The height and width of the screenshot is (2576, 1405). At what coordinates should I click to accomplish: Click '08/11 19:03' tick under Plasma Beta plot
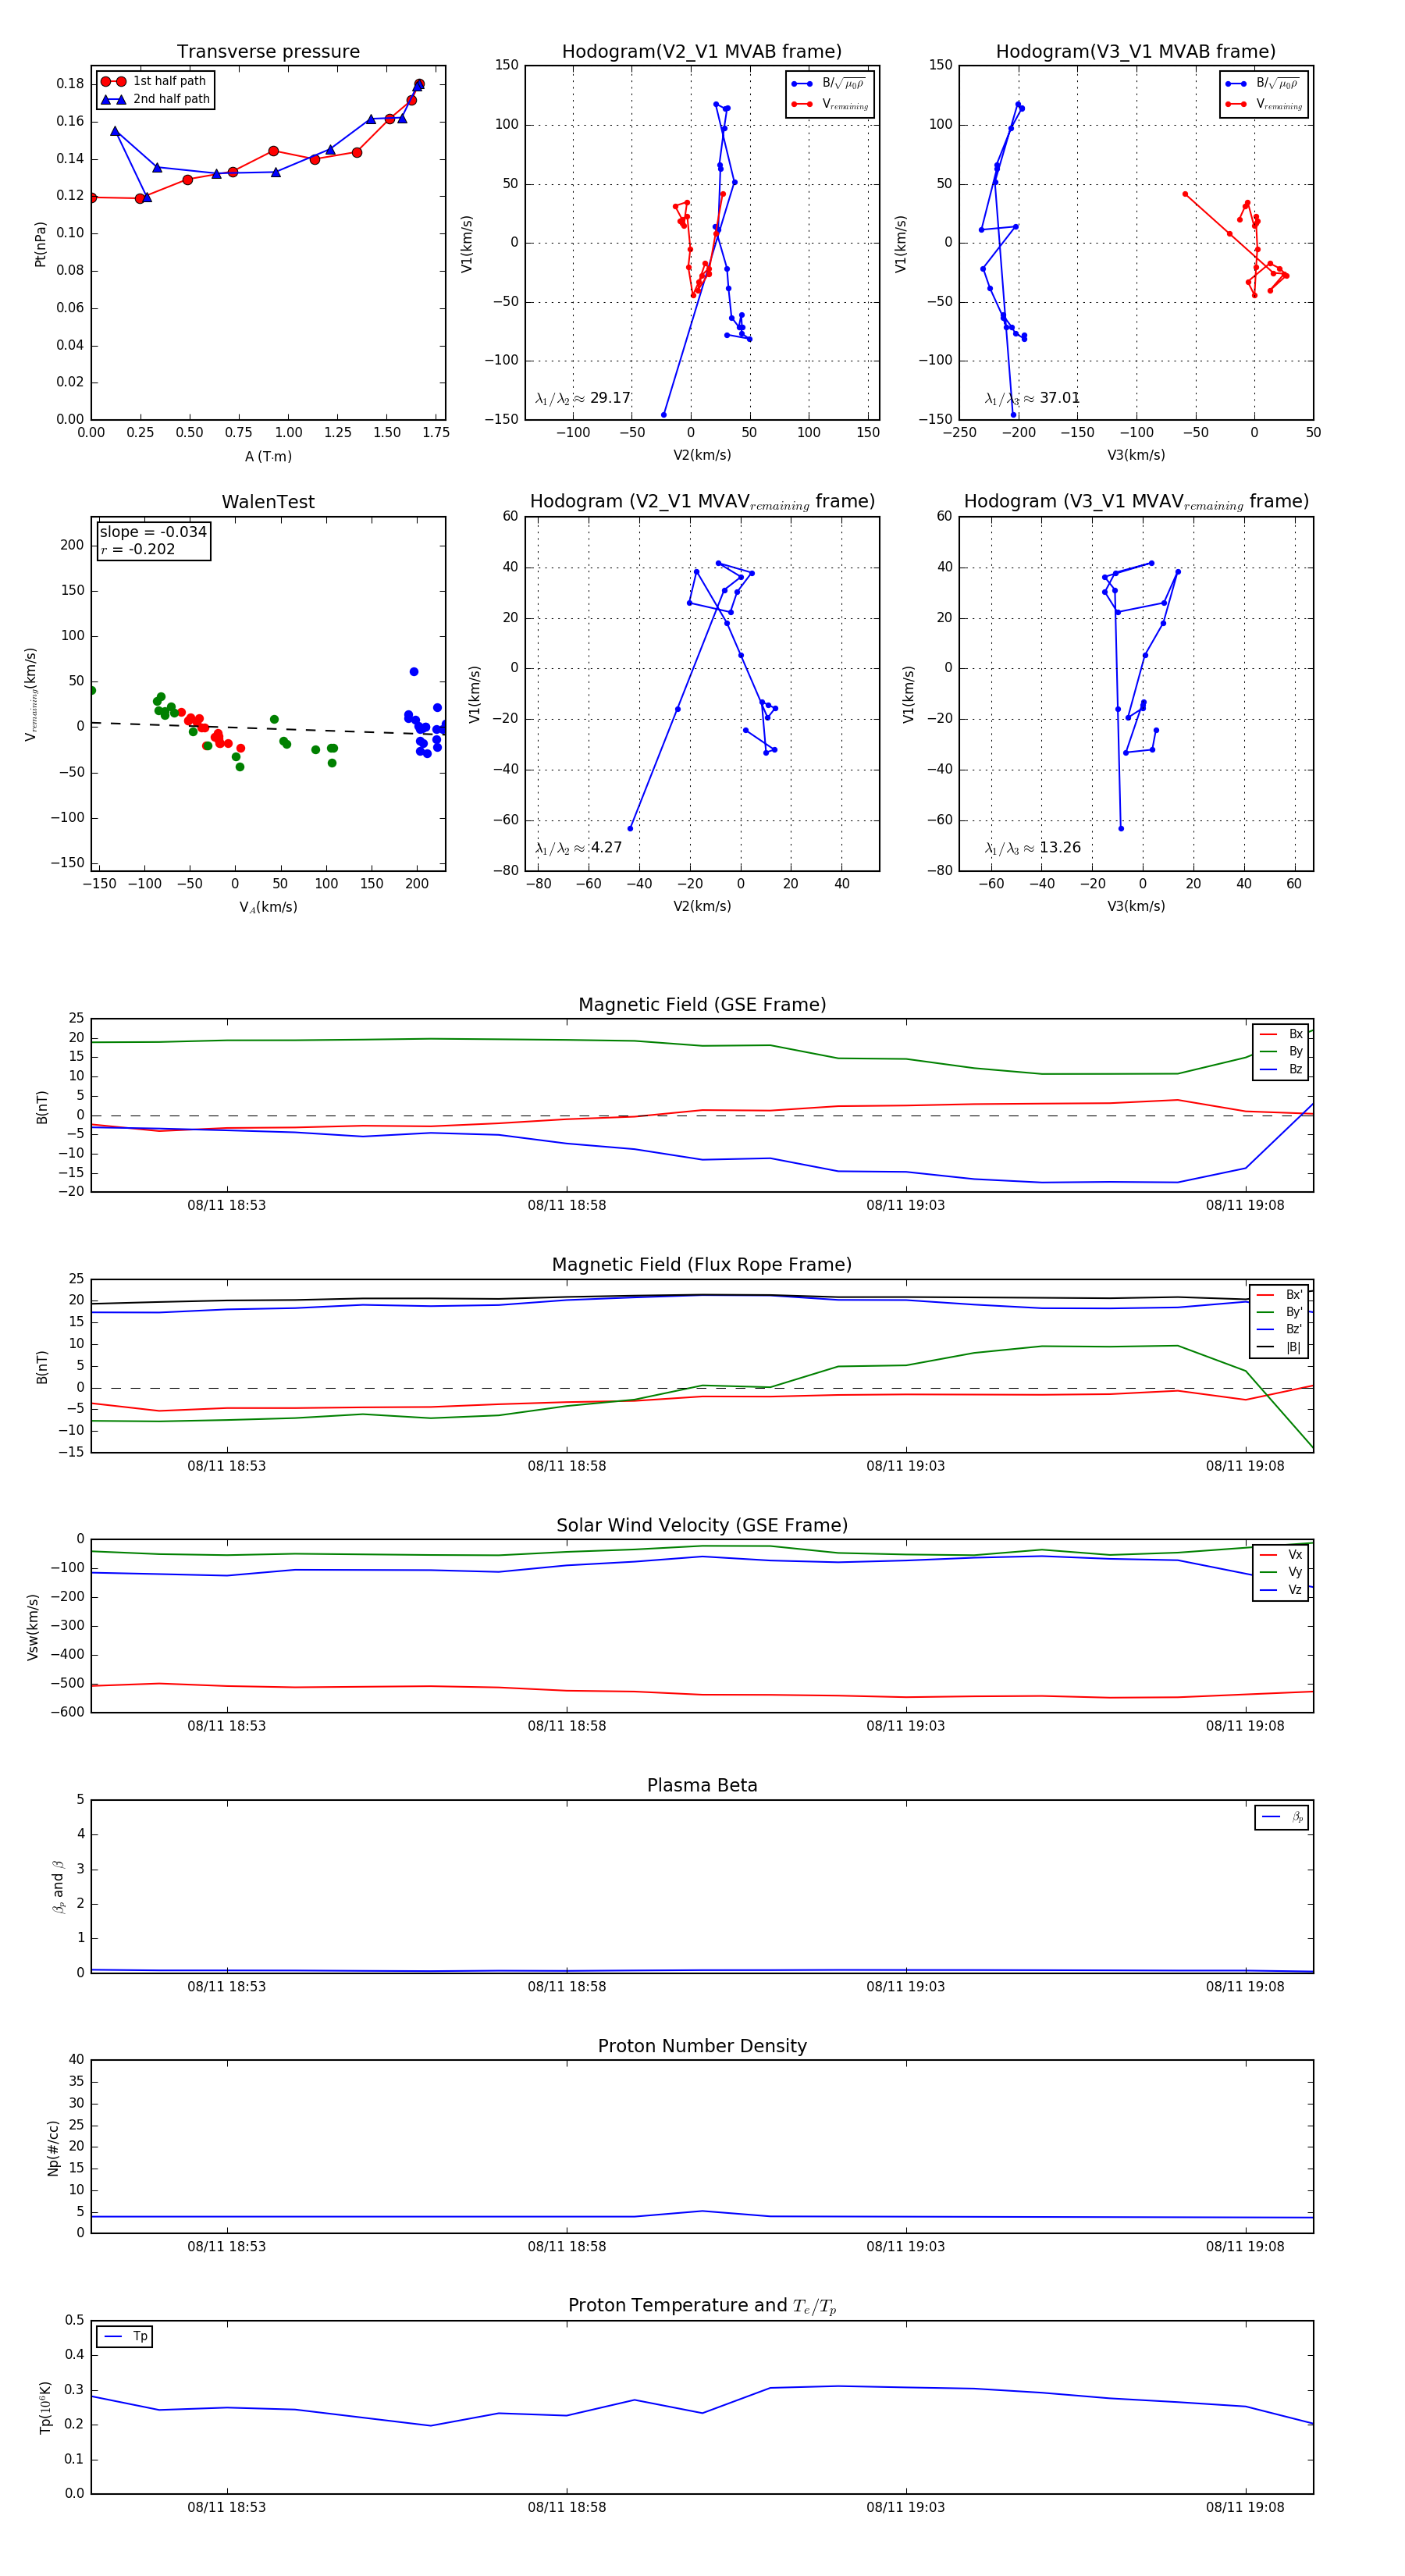click(906, 1986)
